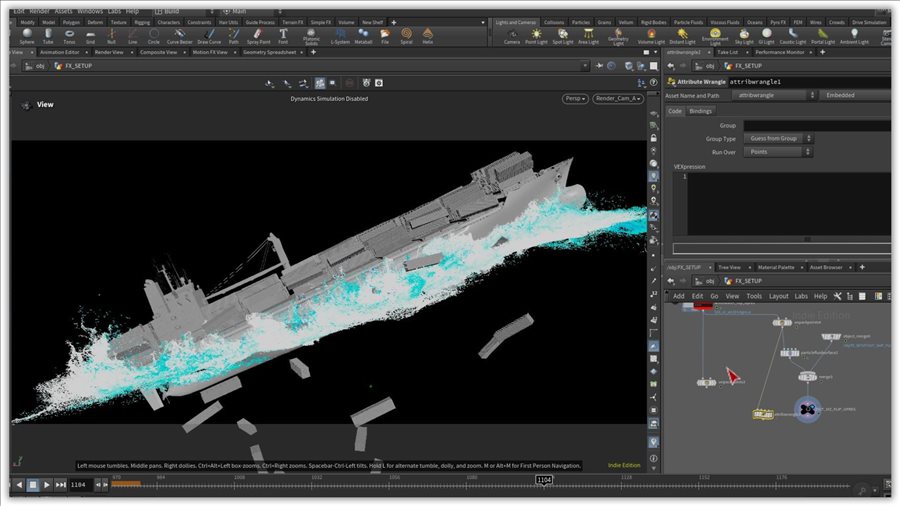Create an L-System from the shelf
The height and width of the screenshot is (506, 900).
tap(340, 35)
